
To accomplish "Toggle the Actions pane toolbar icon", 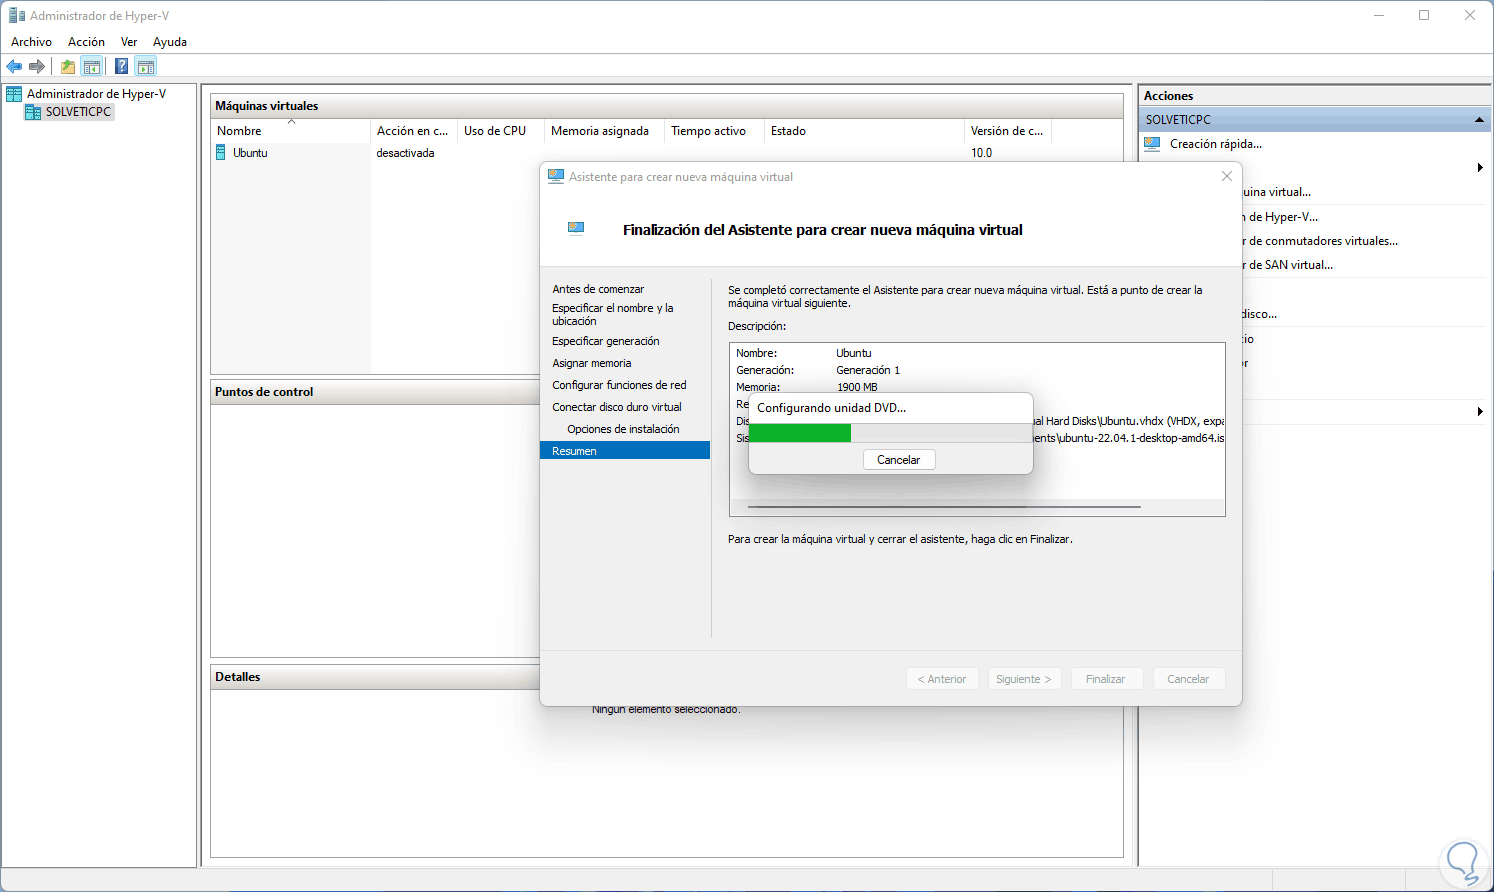I will tap(146, 67).
